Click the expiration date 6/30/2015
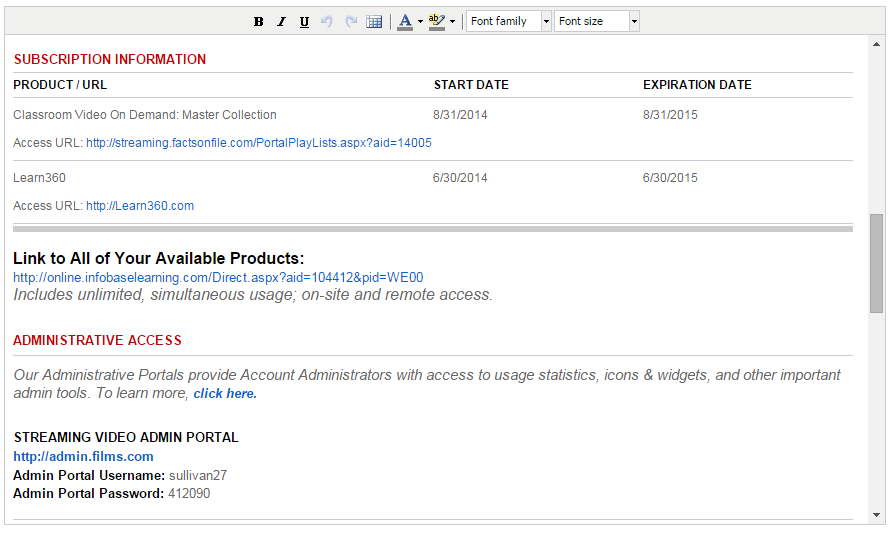The width and height of the screenshot is (894, 534). point(670,178)
